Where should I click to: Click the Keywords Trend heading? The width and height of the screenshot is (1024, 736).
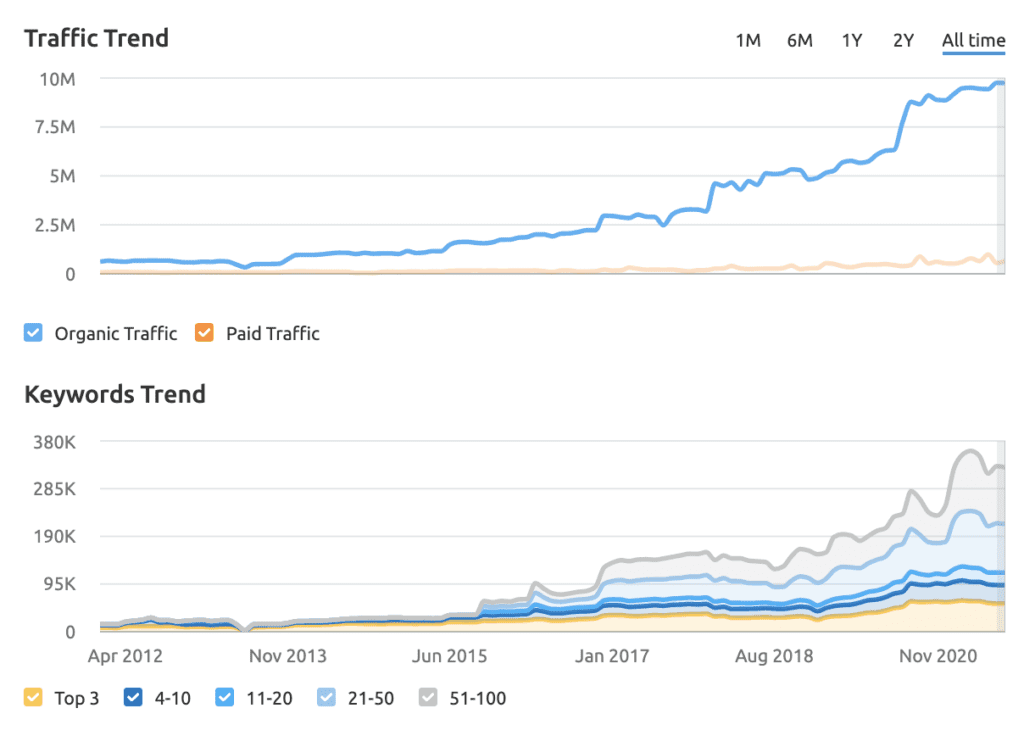click(115, 394)
